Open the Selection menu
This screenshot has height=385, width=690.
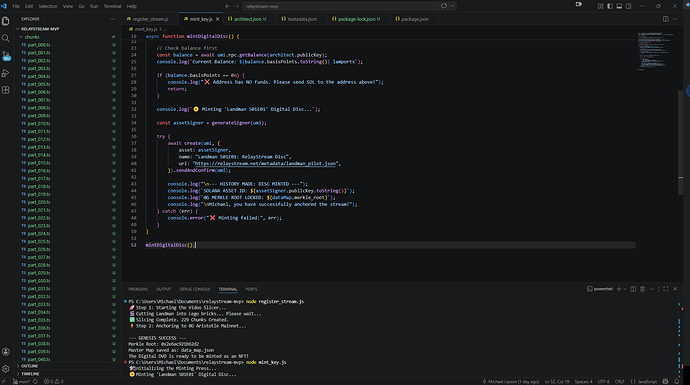48,6
